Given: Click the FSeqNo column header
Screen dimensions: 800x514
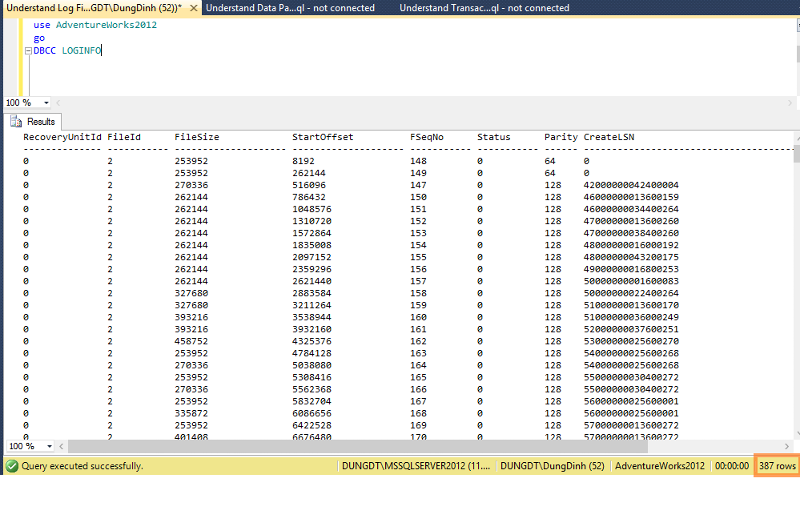Looking at the screenshot, I should click(x=427, y=137).
